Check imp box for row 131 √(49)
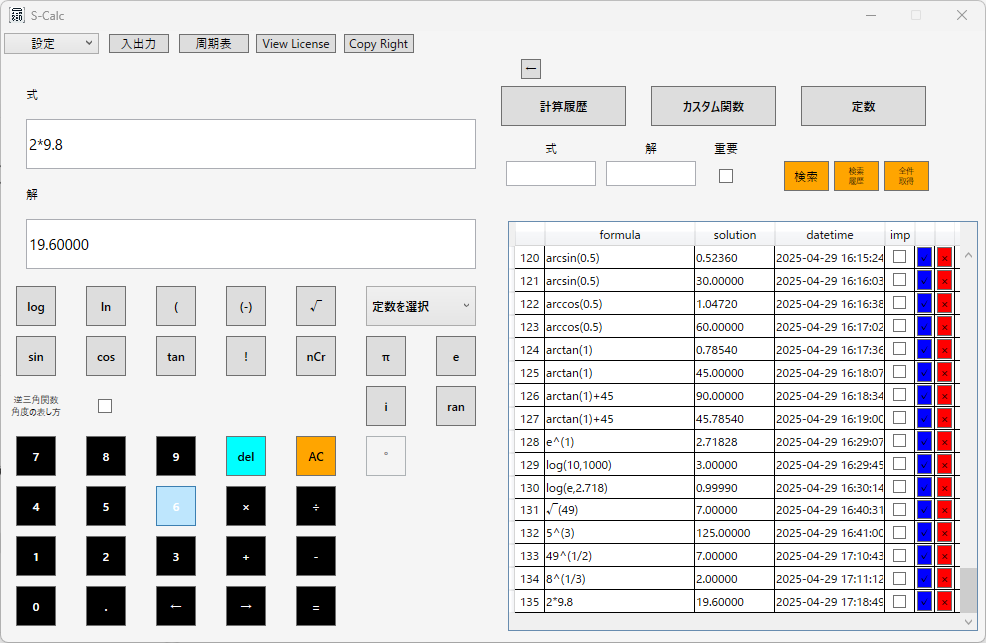 coord(900,509)
